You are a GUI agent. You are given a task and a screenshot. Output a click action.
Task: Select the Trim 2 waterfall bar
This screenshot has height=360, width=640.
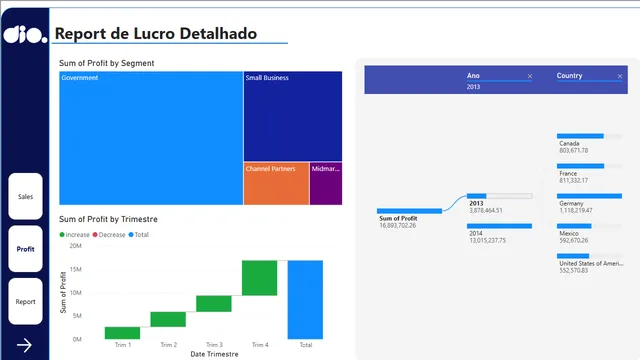click(168, 319)
